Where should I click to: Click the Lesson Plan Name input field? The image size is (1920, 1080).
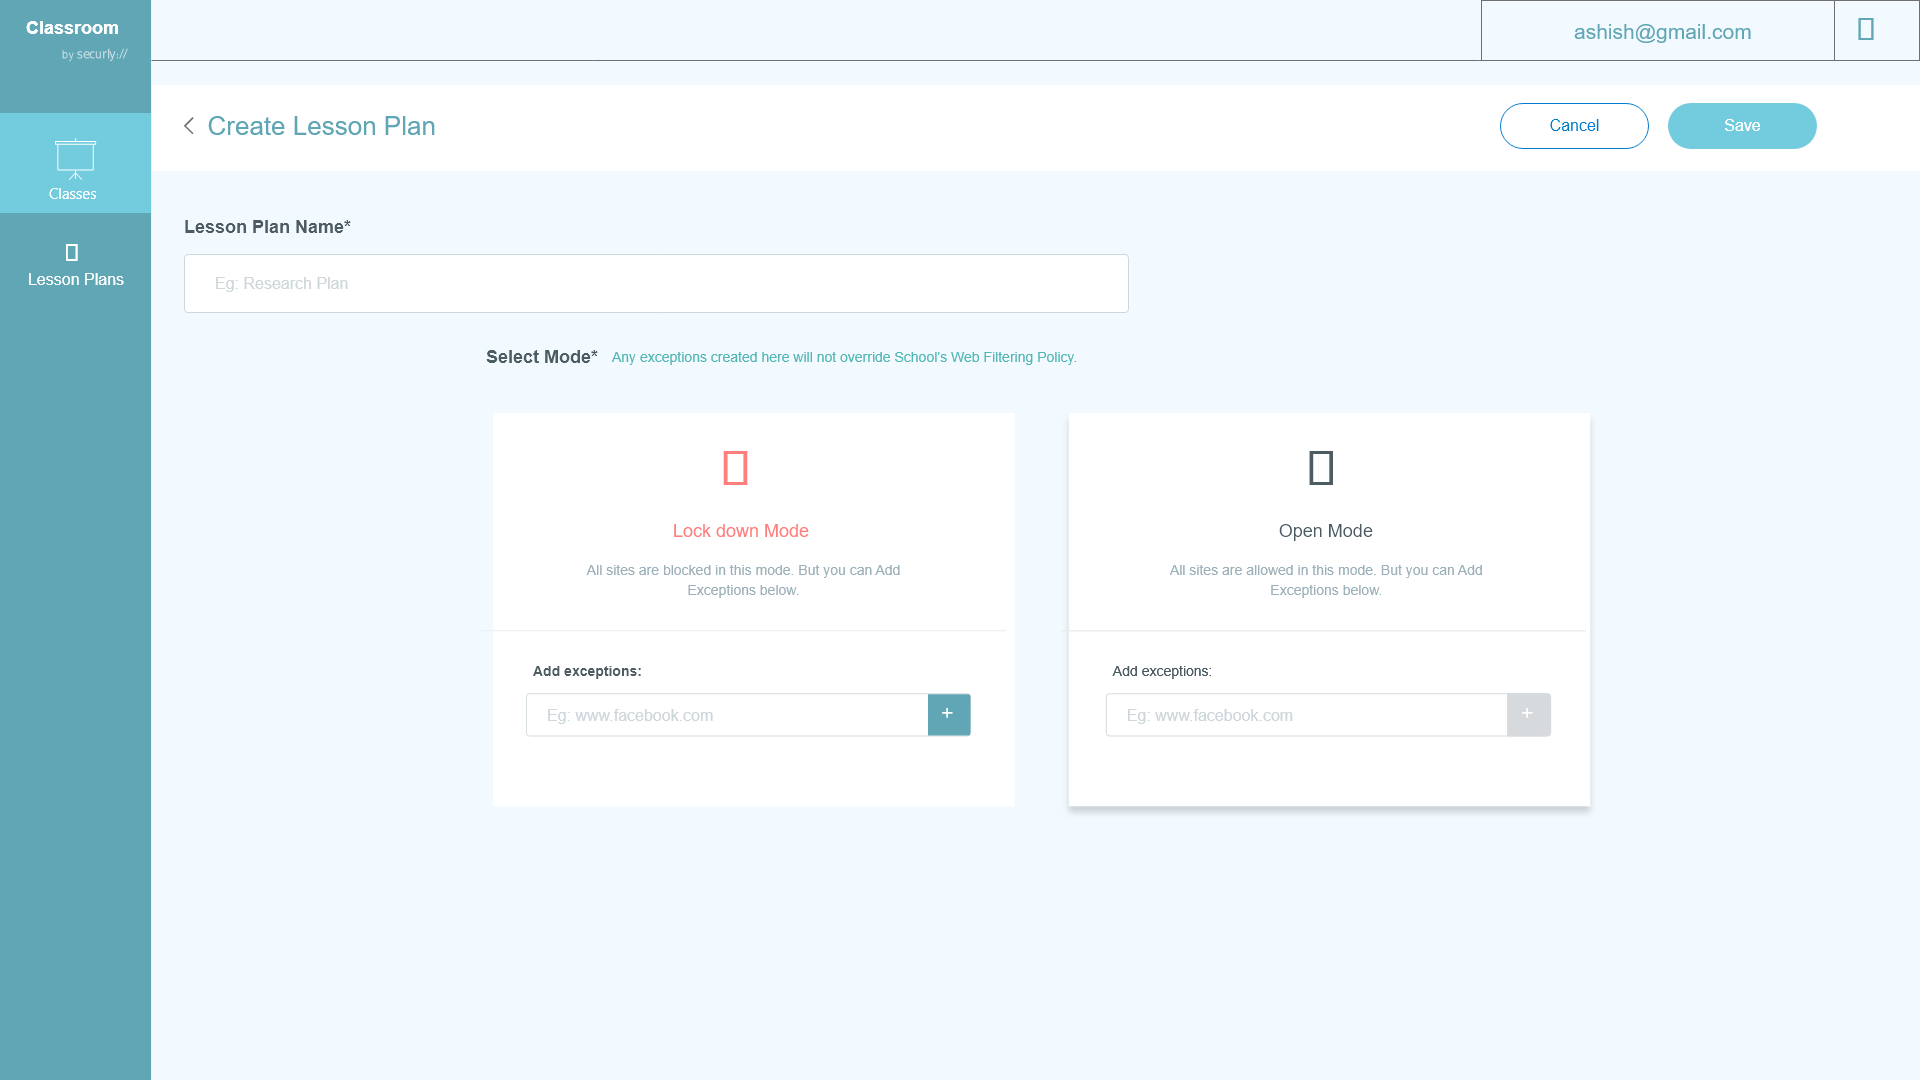point(656,283)
